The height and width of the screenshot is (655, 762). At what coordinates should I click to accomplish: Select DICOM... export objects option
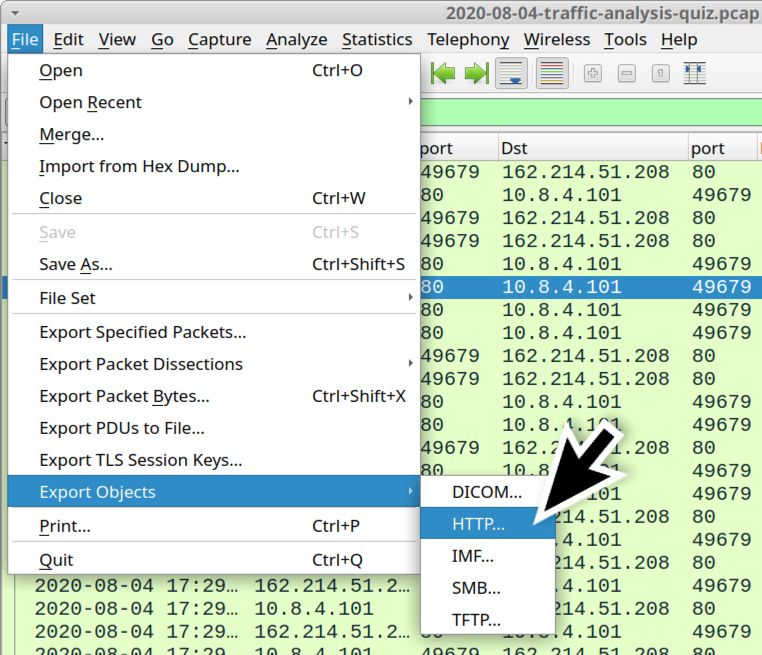coord(487,492)
